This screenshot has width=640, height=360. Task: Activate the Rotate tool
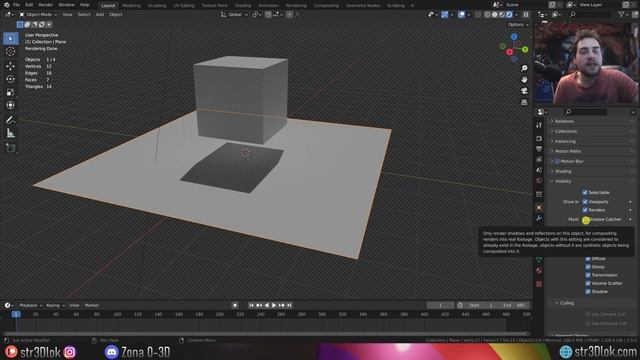click(11, 79)
